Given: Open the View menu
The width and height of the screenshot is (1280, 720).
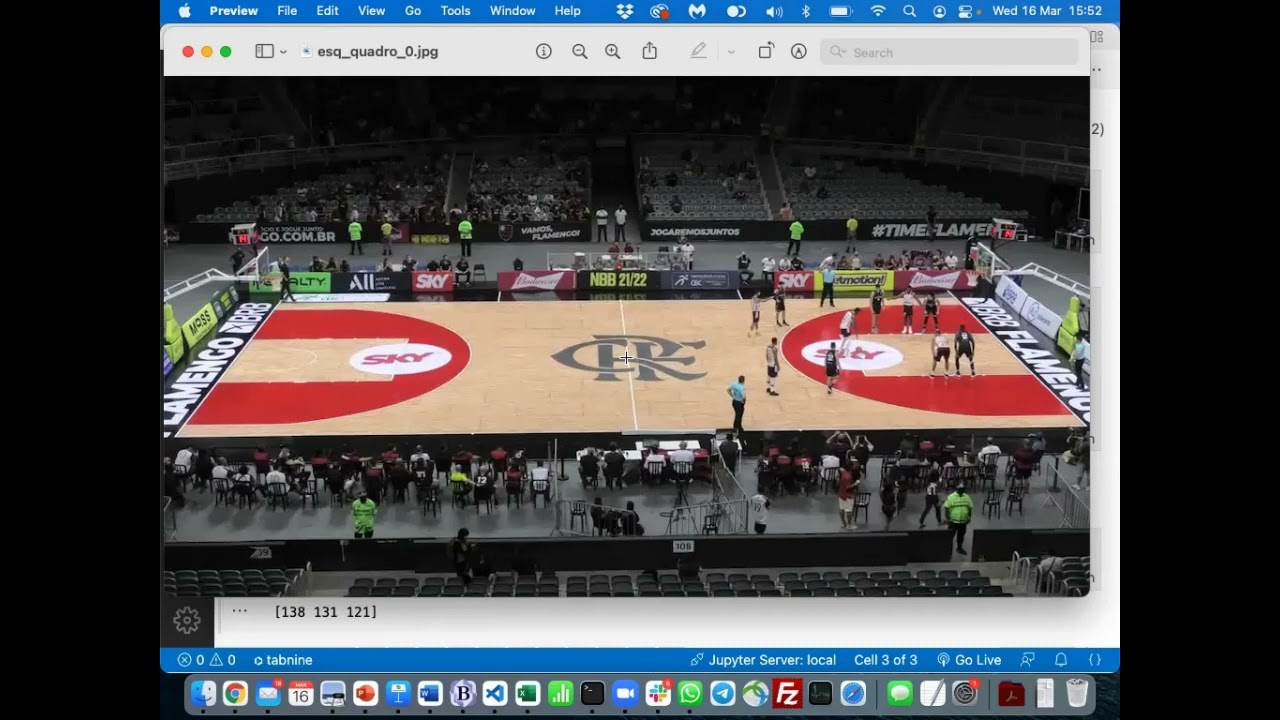Looking at the screenshot, I should [371, 11].
